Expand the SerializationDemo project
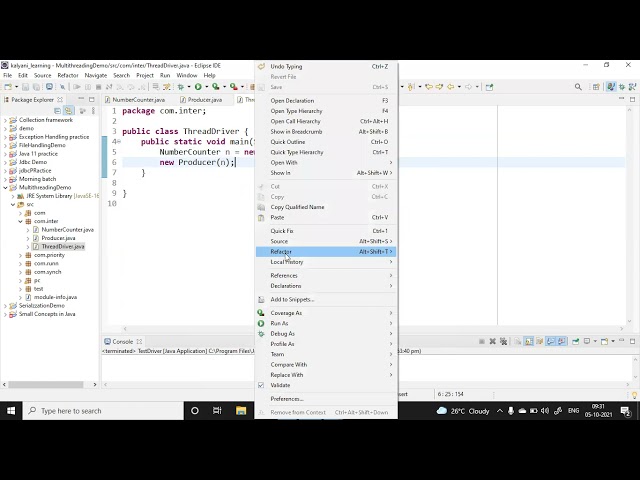Viewport: 640px width, 480px height. (x=5, y=306)
